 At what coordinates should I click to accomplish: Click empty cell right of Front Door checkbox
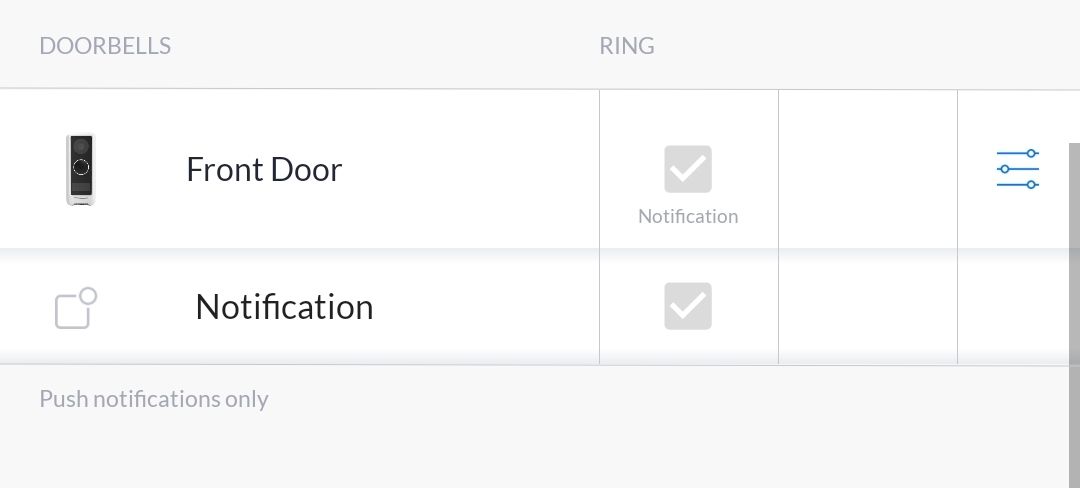[x=868, y=169]
